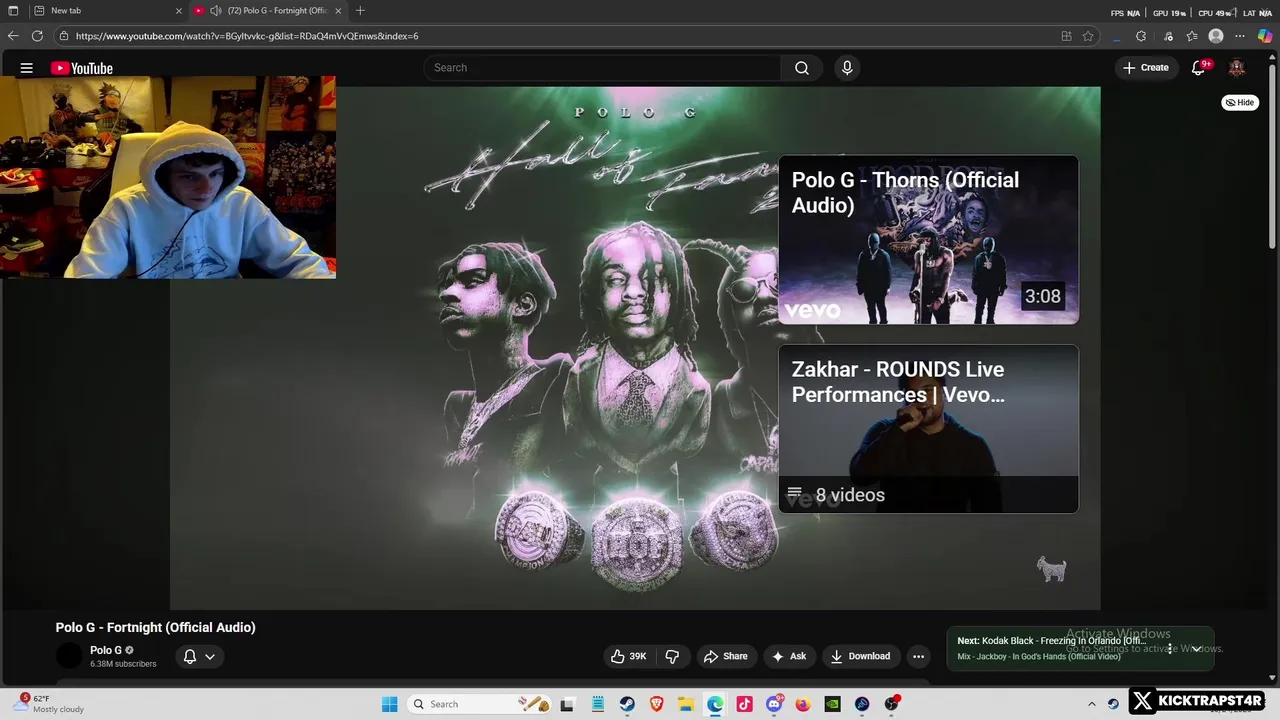Open the YouTube hamburger guide menu

click(27, 68)
